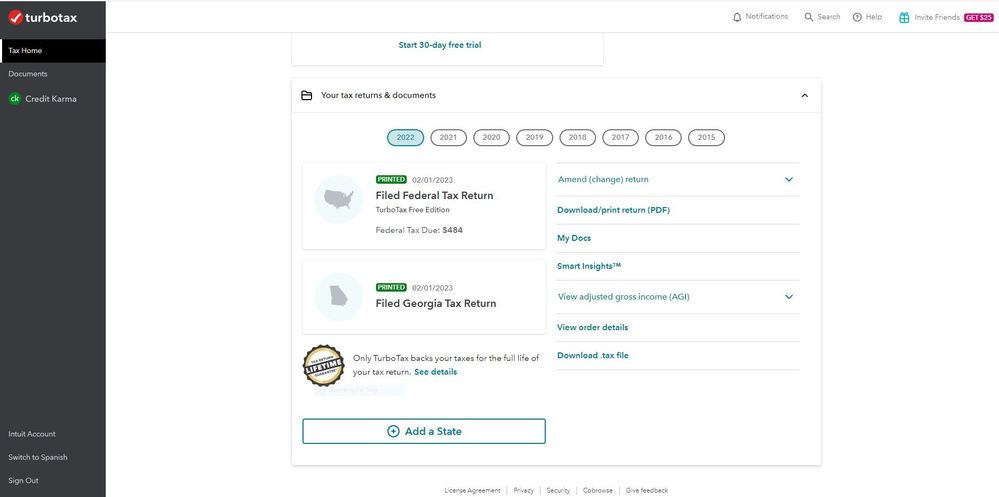Screen dimensions: 999x497
Task: Click federal PRINTED status badge
Action: coord(391,180)
